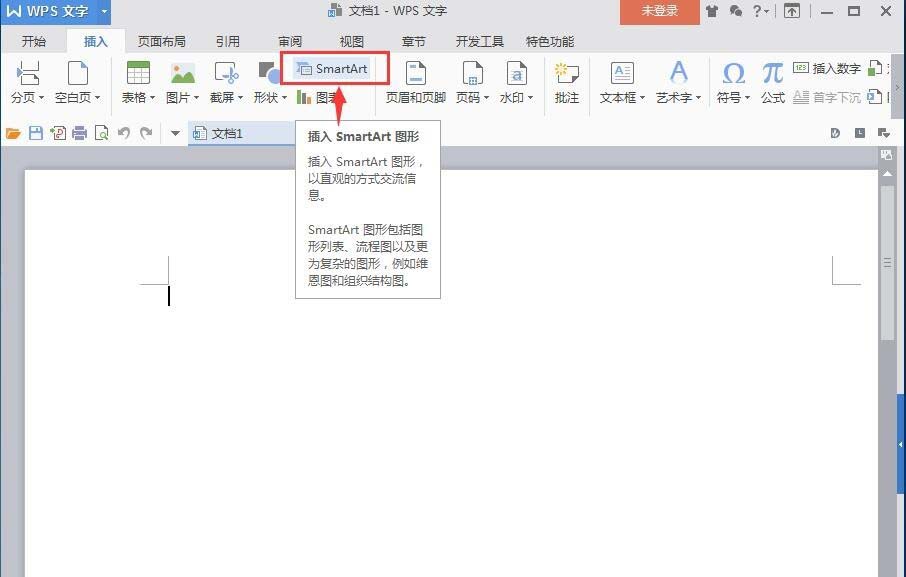Open the help question mark menu
The image size is (906, 577).
[x=761, y=11]
